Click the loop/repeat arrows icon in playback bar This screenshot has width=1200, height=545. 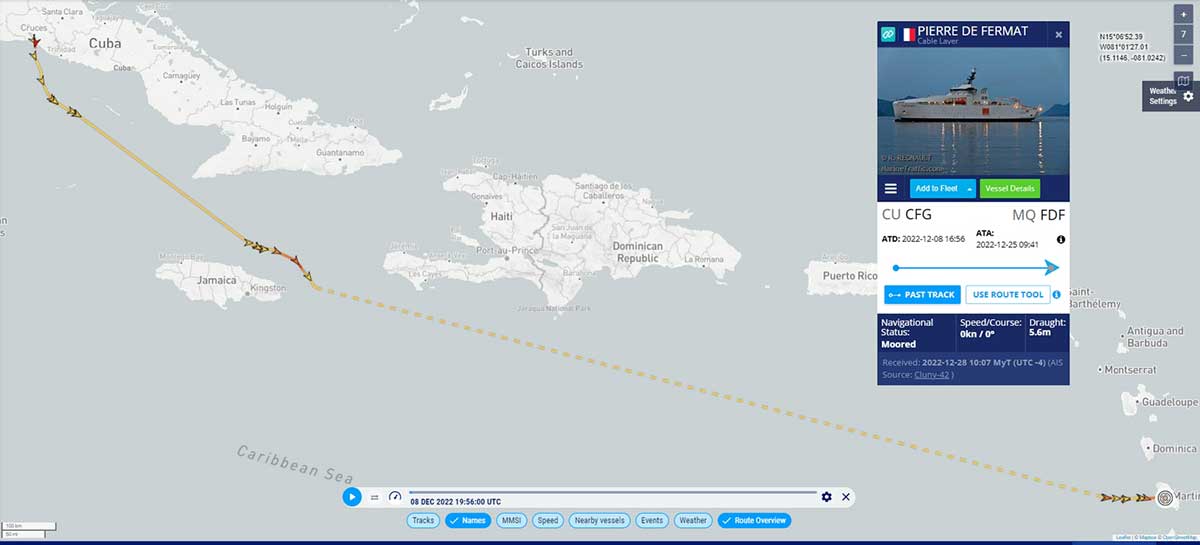coord(375,497)
